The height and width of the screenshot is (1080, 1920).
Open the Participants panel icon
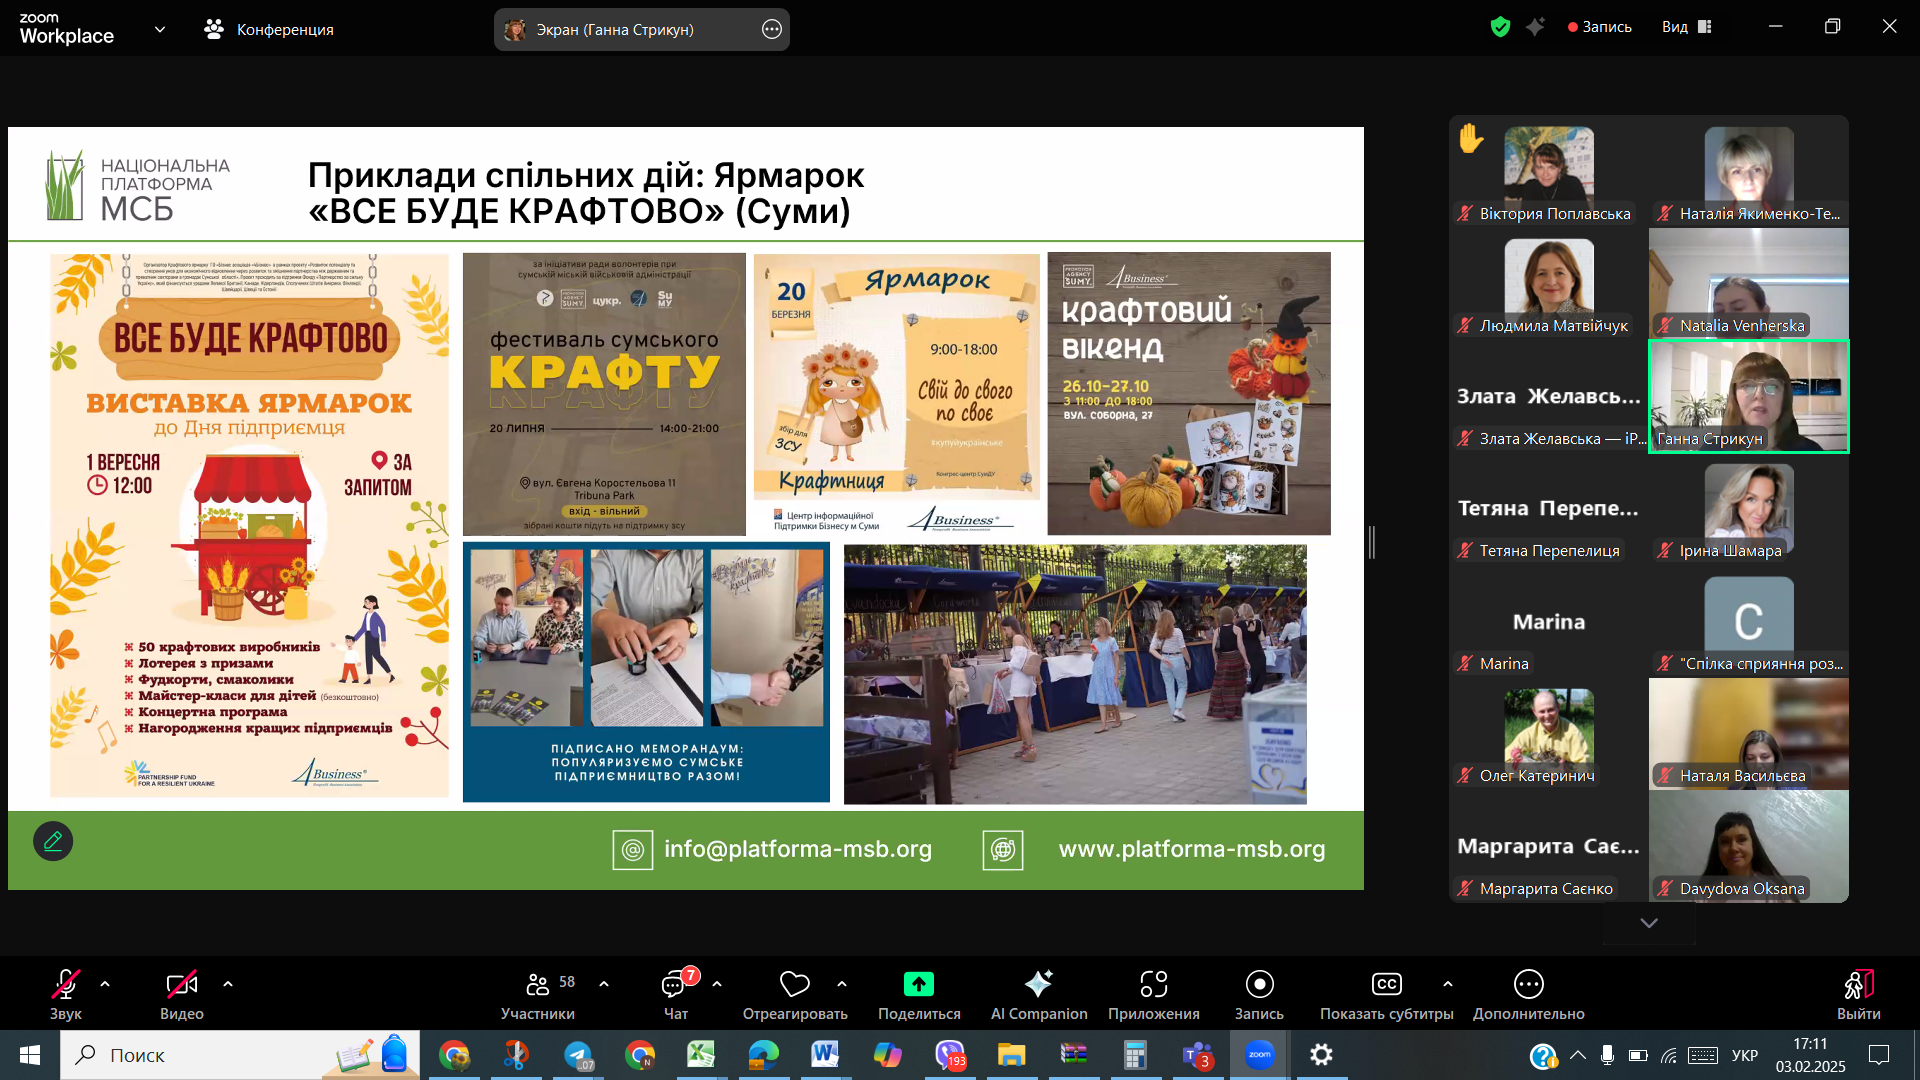538,985
